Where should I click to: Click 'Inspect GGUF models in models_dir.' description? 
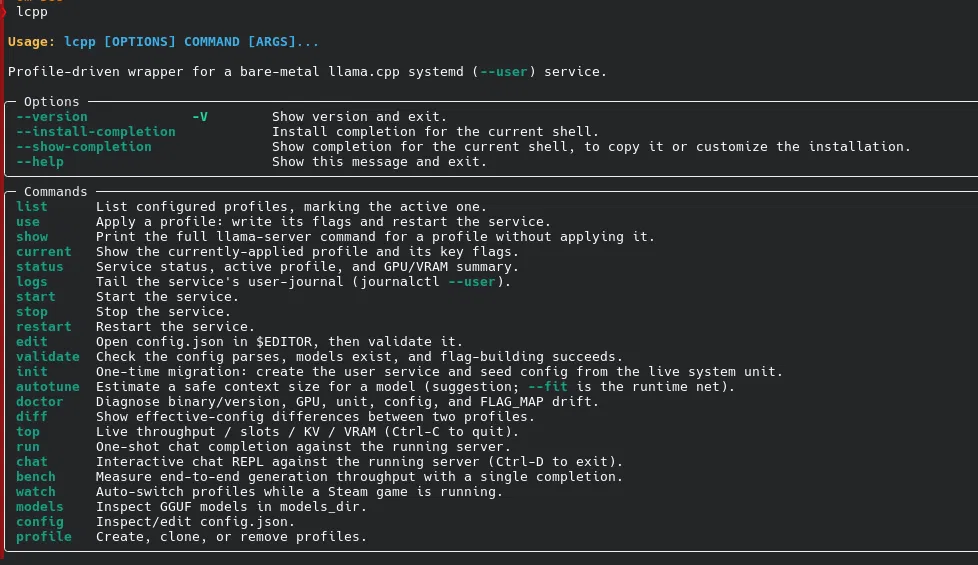coord(231,506)
